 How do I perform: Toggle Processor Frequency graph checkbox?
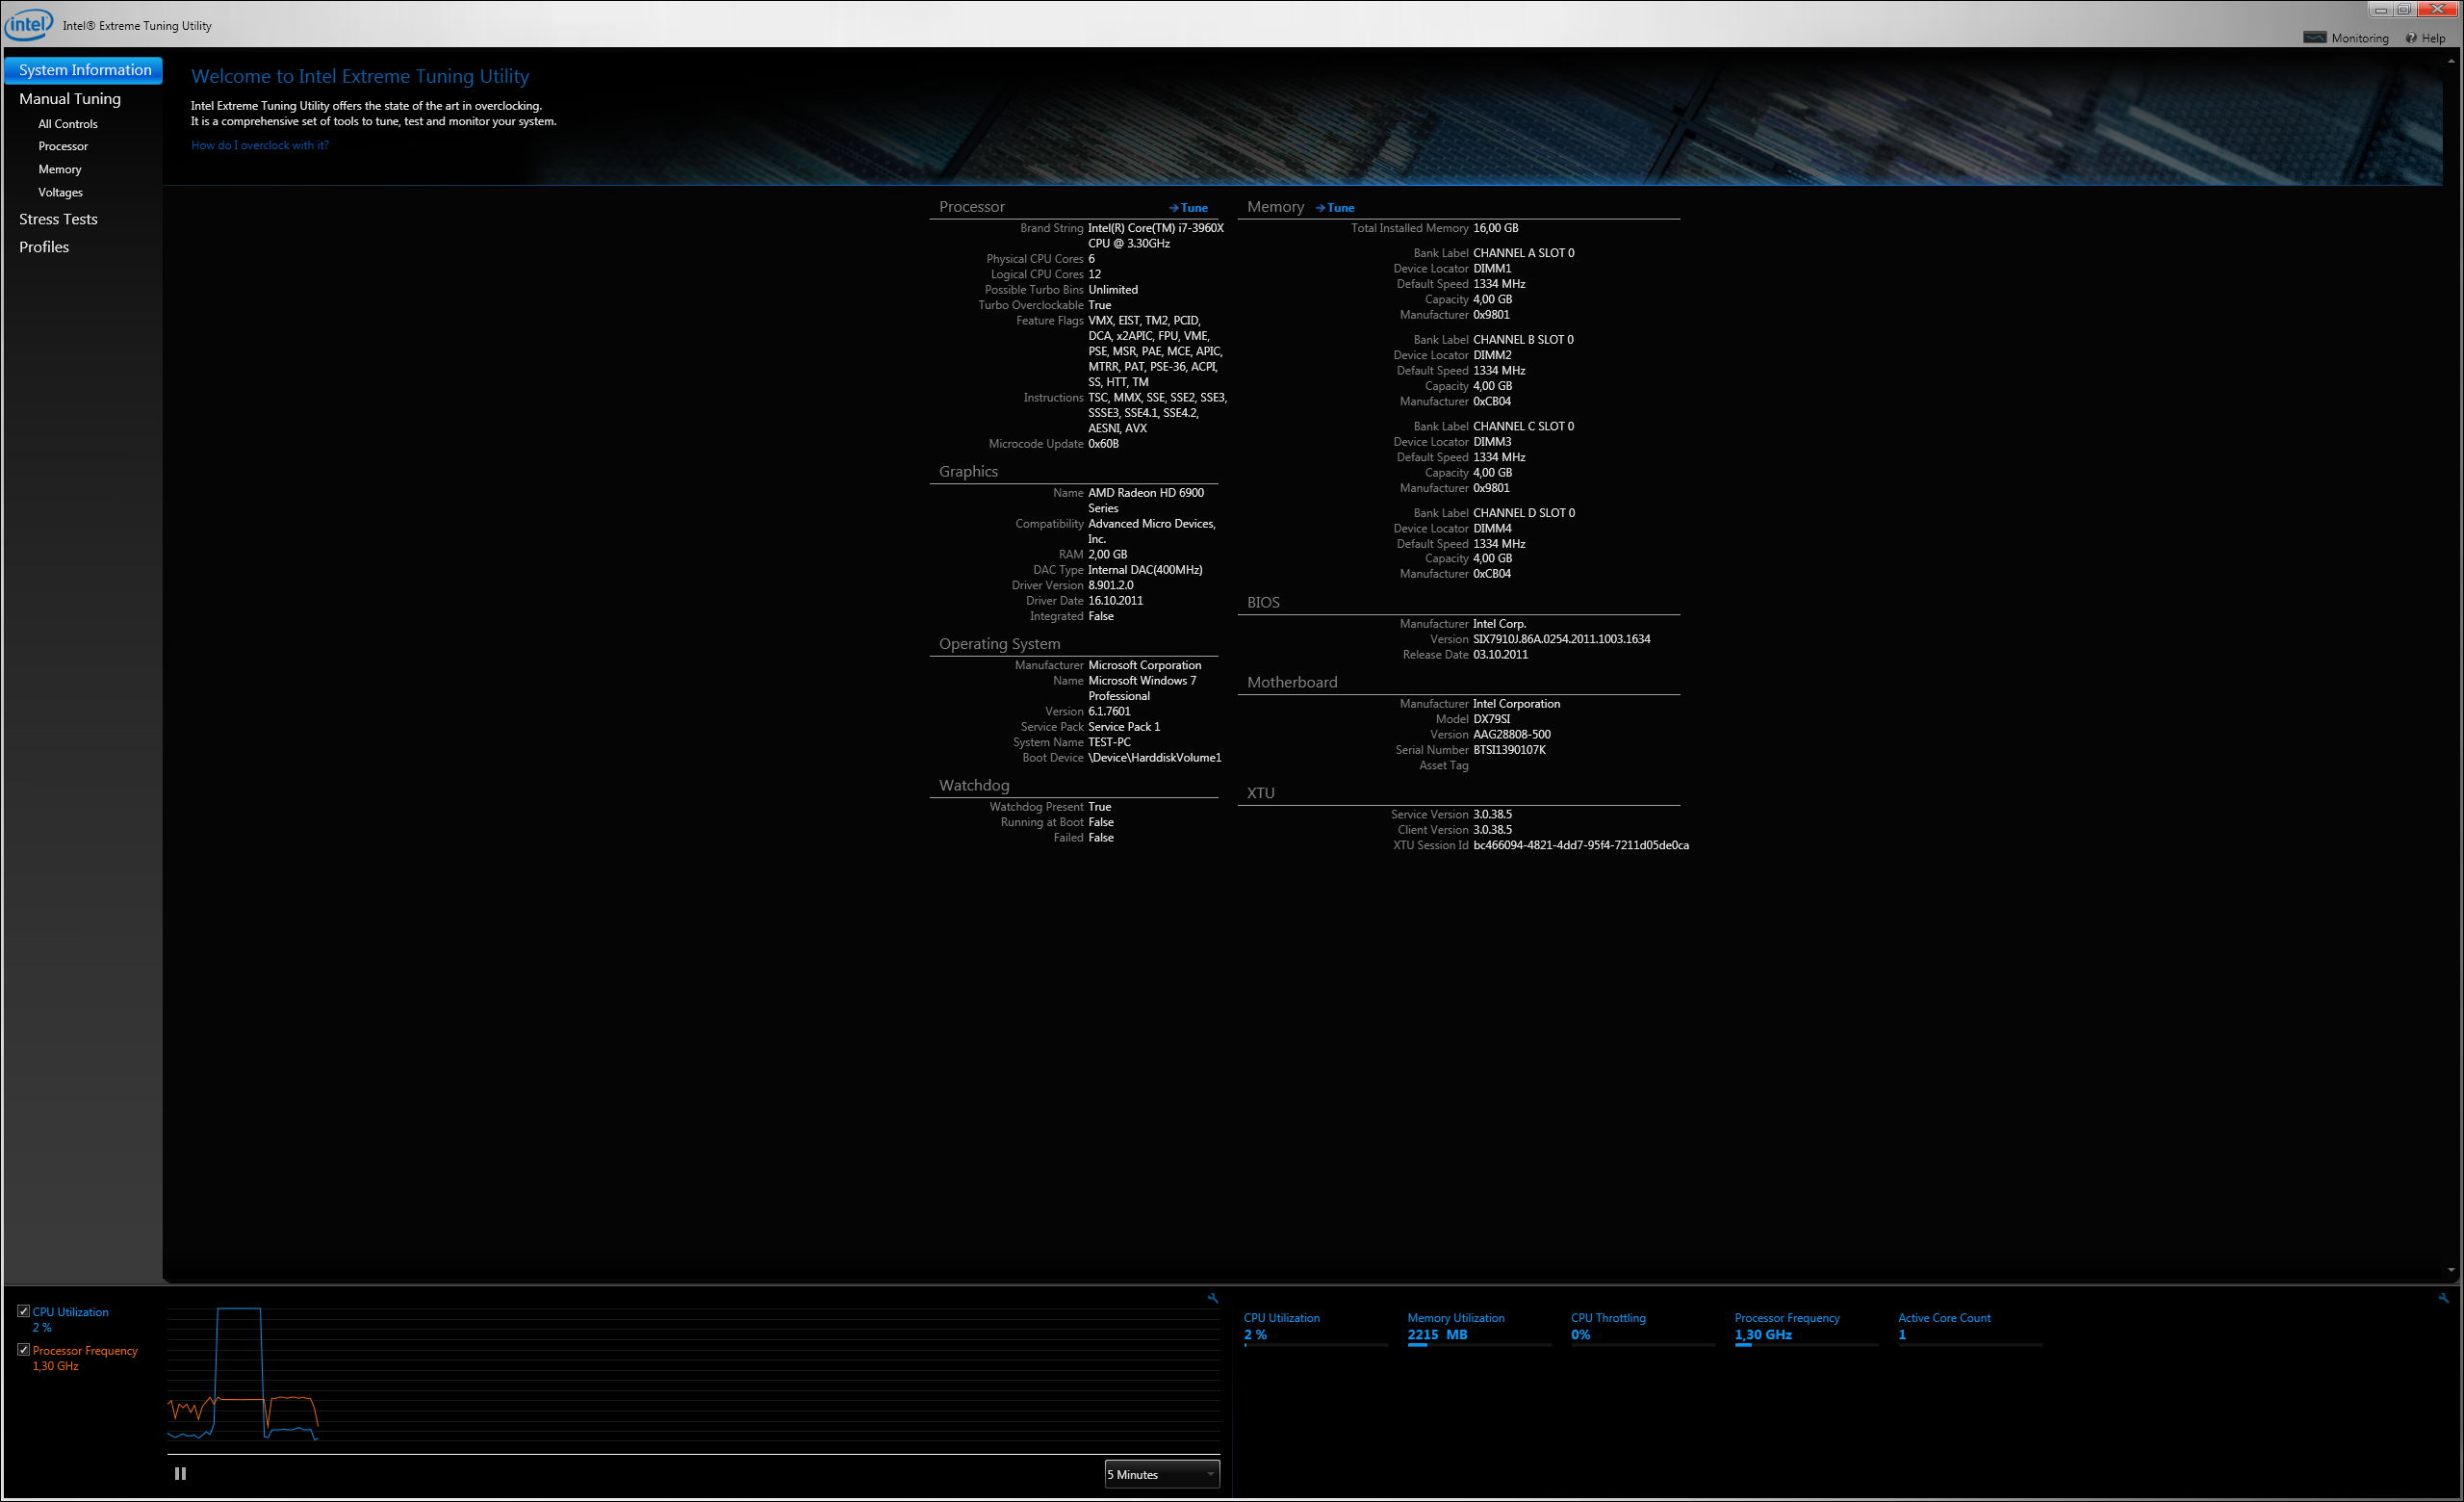(24, 1349)
